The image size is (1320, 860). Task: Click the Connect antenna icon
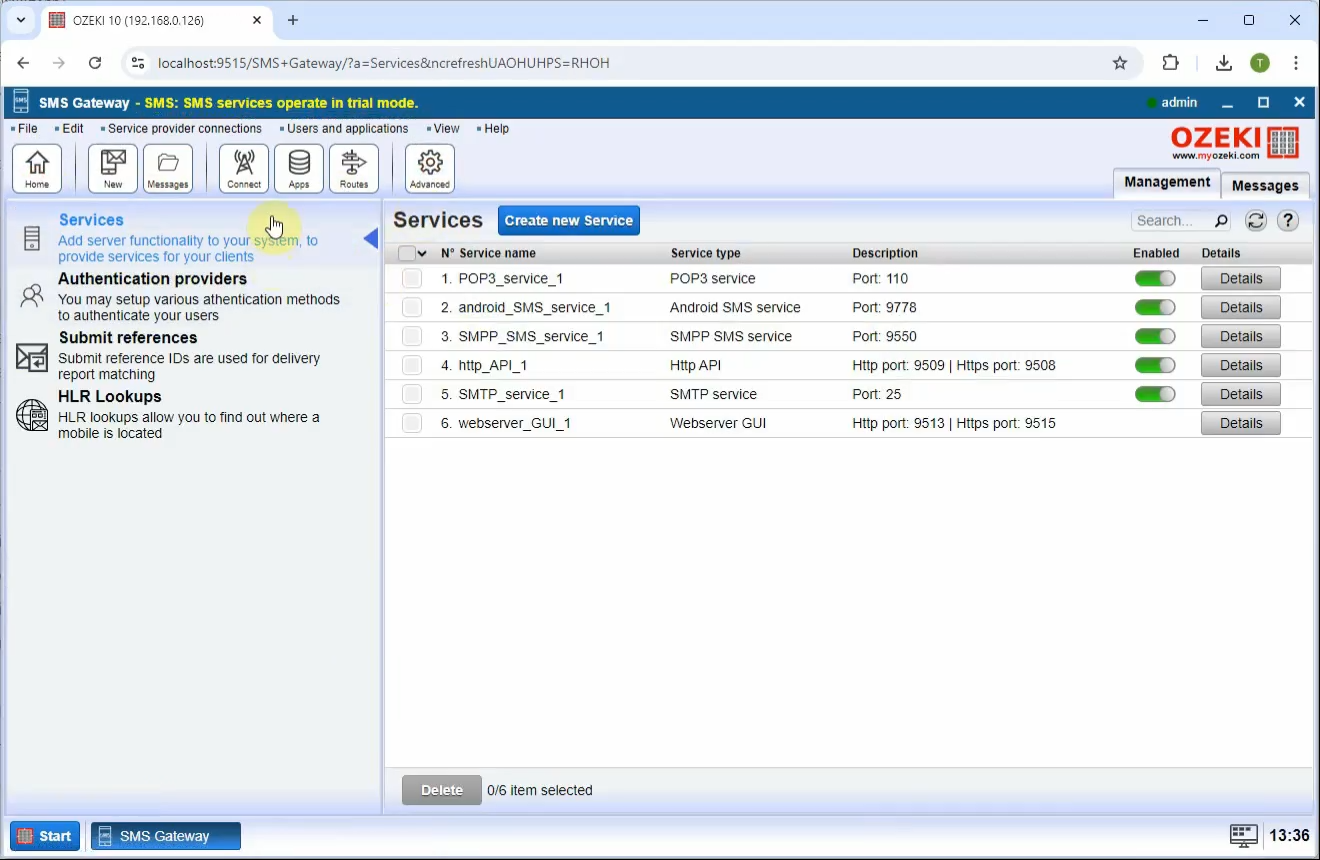244,168
